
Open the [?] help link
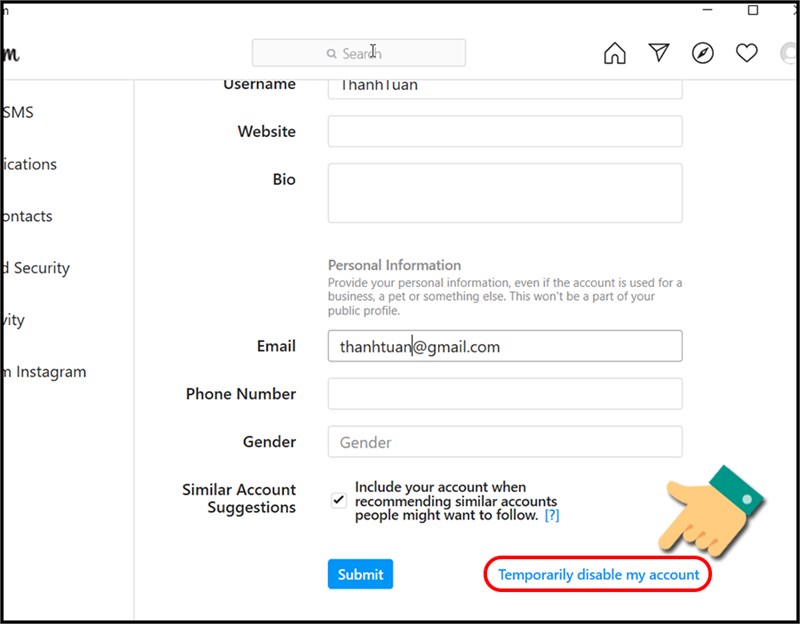tap(552, 515)
